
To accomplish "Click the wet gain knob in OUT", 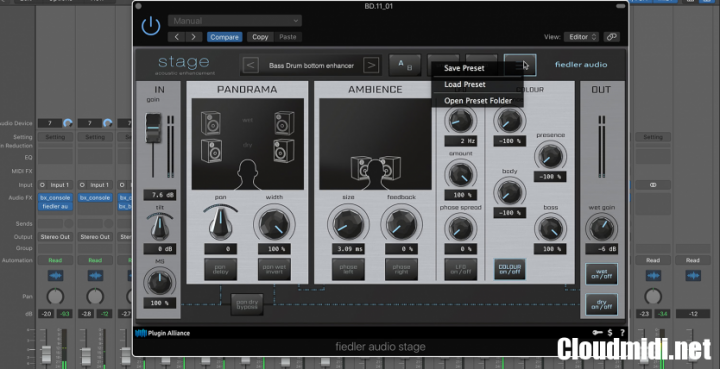I will [x=602, y=228].
